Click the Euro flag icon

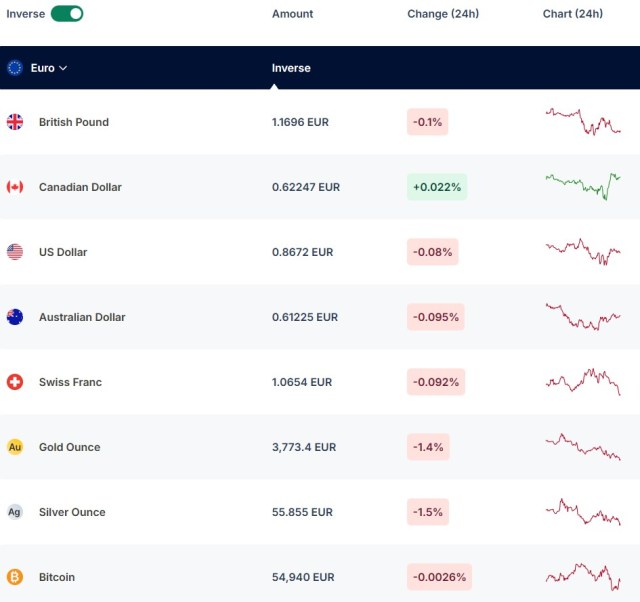[x=15, y=68]
